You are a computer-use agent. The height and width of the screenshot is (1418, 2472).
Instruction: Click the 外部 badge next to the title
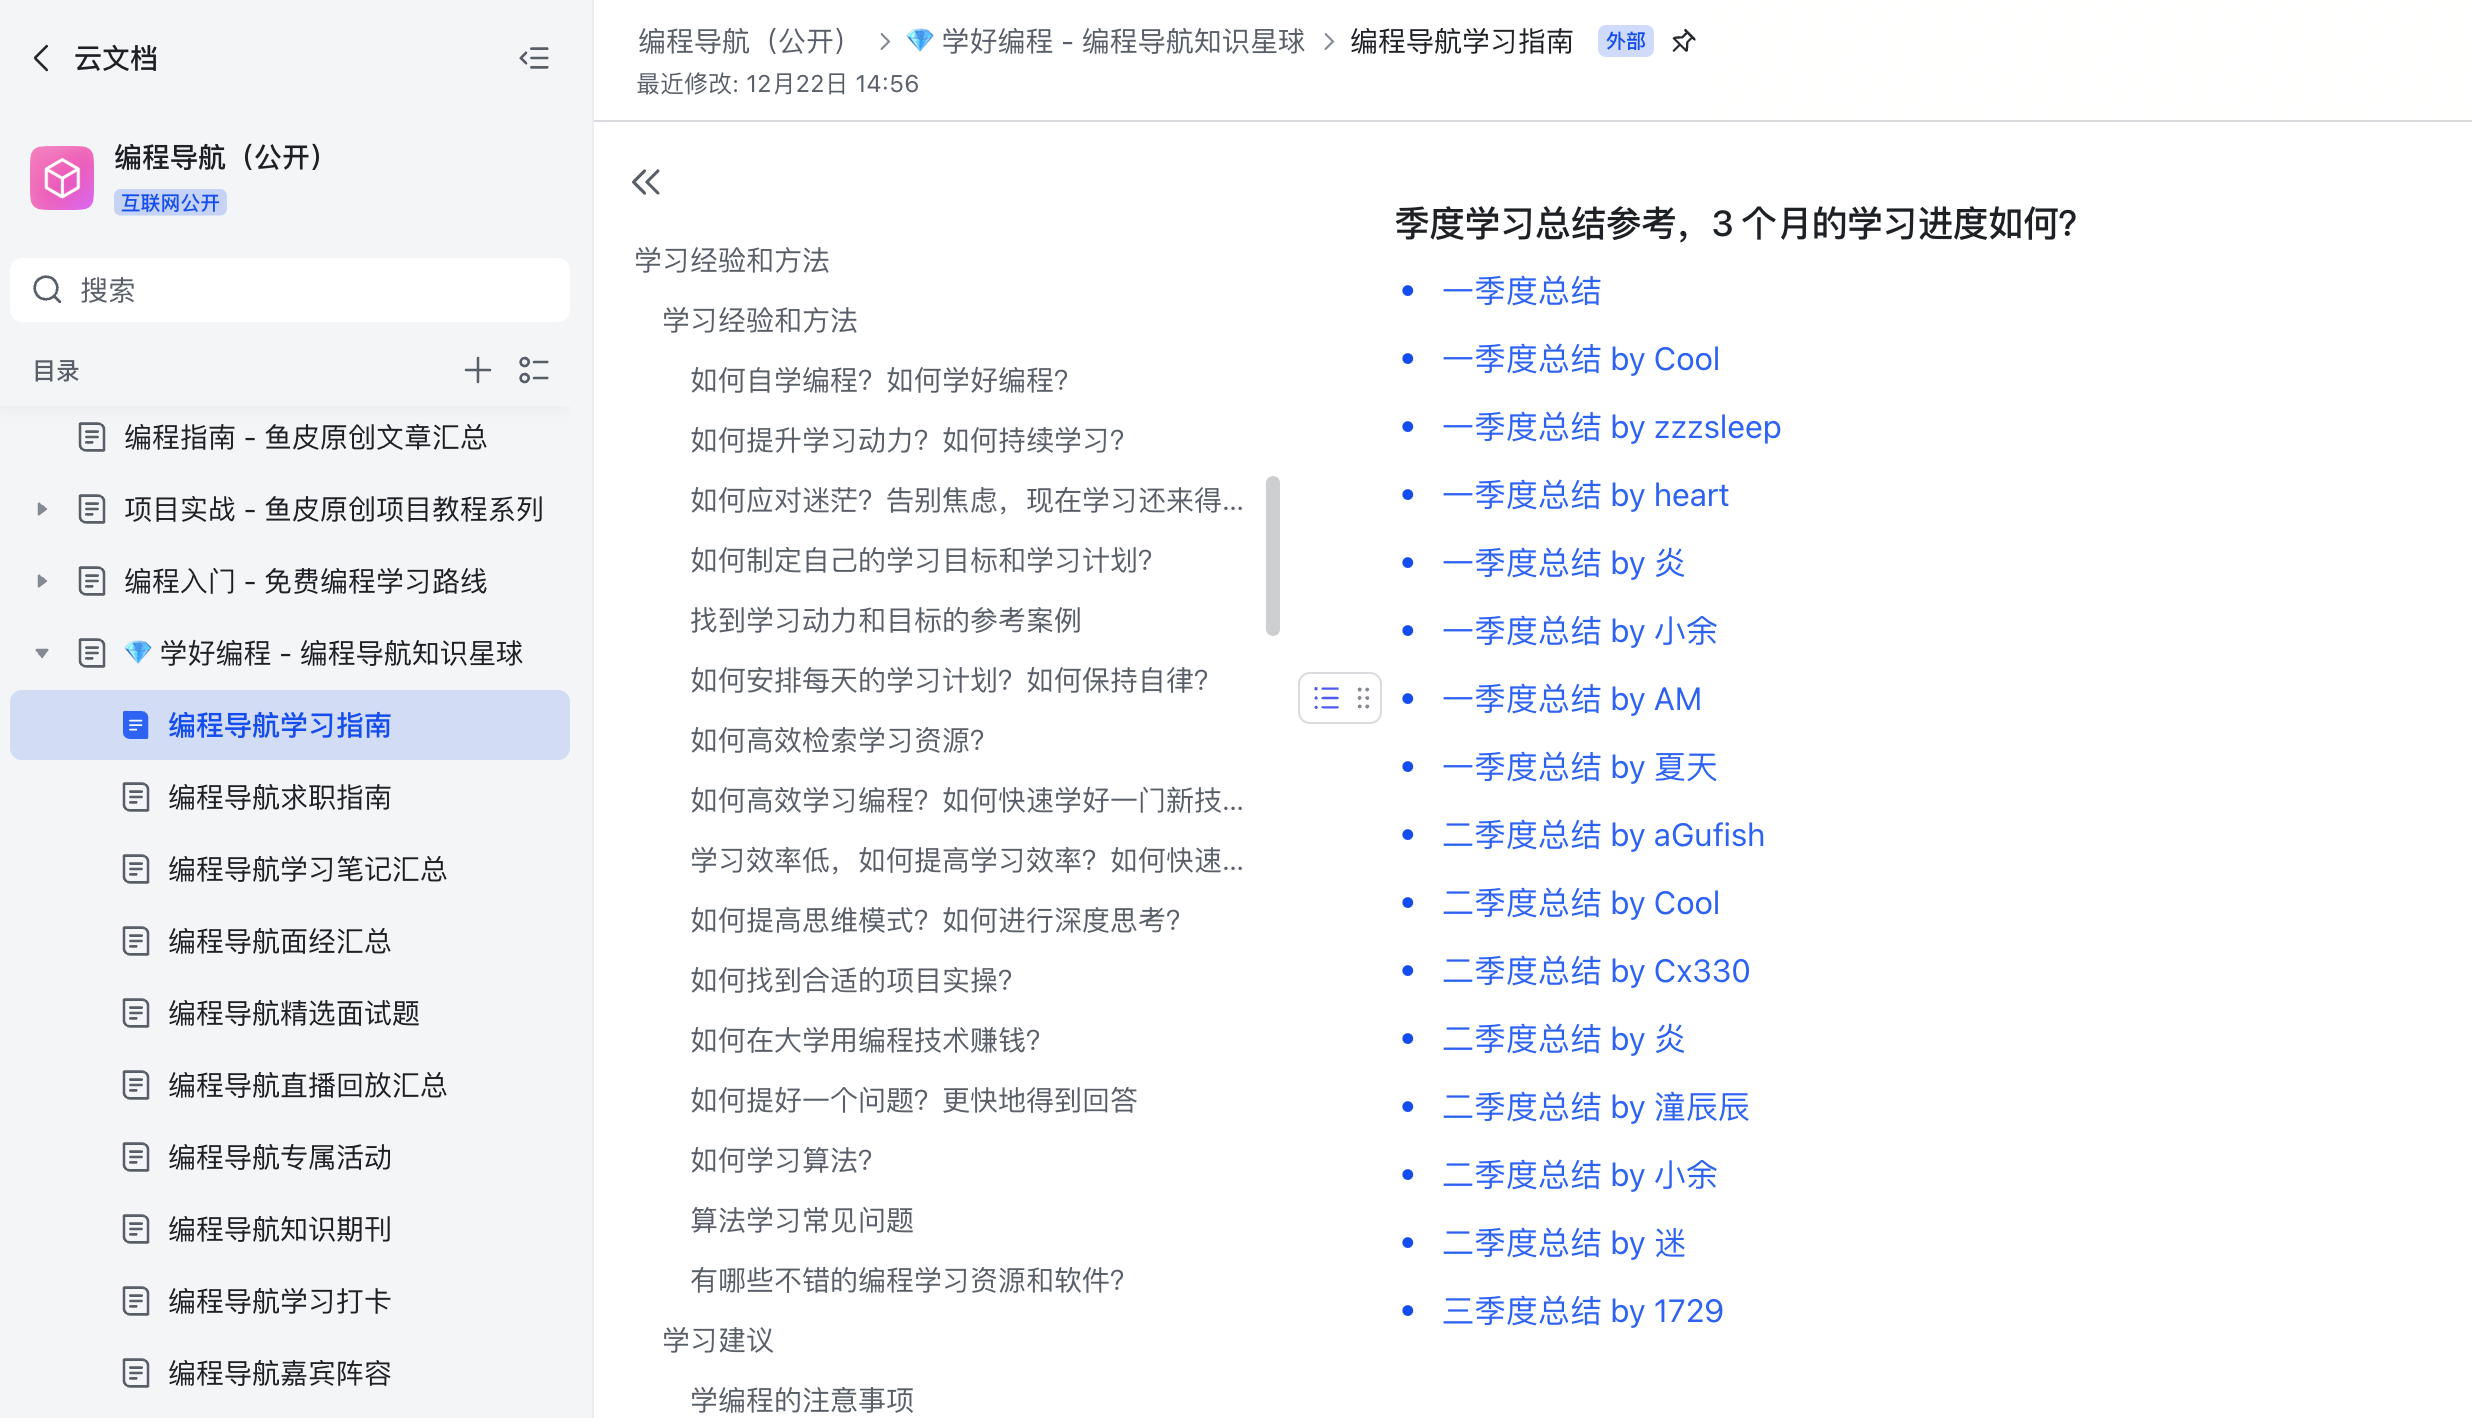point(1625,41)
